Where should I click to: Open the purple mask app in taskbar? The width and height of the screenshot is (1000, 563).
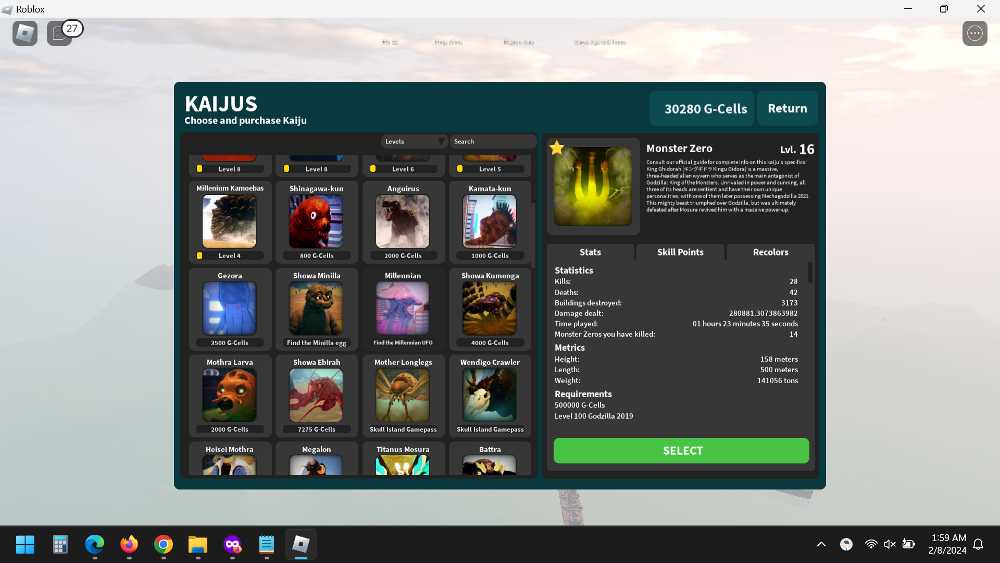[x=232, y=545]
